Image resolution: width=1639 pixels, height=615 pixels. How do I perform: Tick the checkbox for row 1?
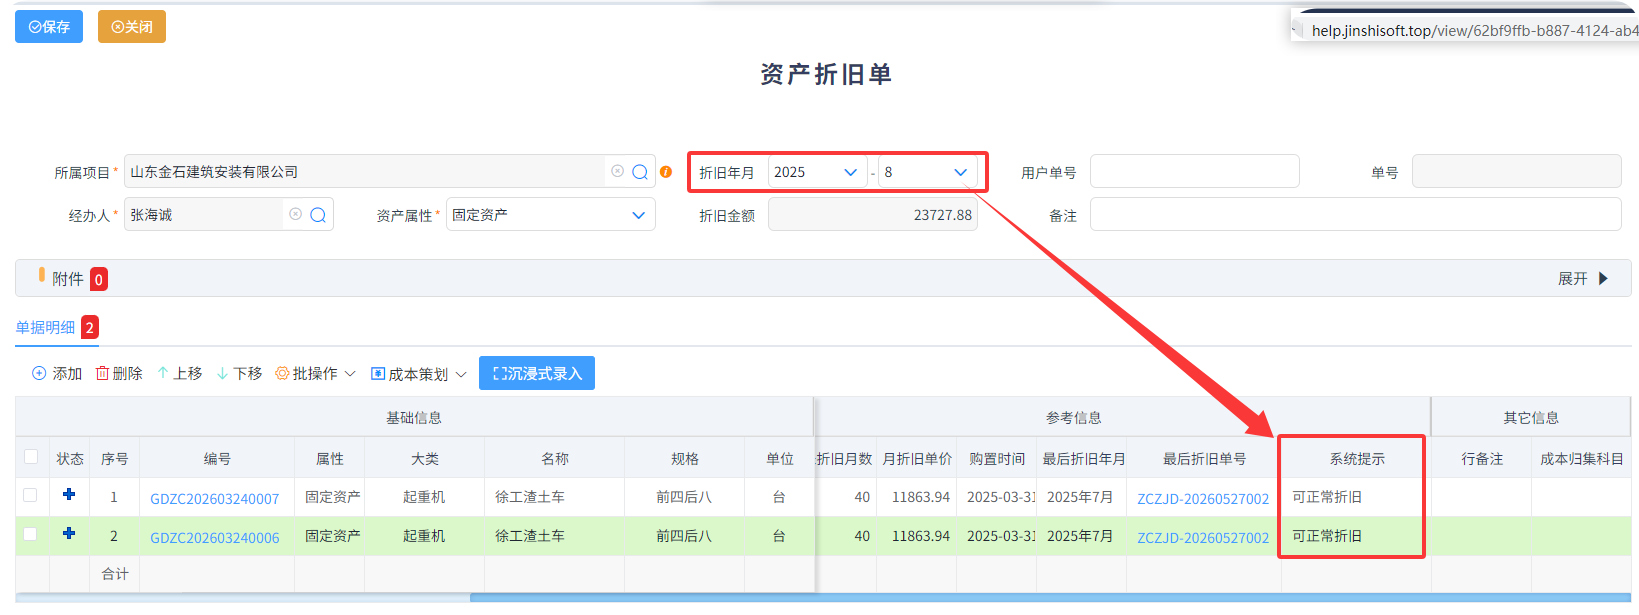point(31,495)
